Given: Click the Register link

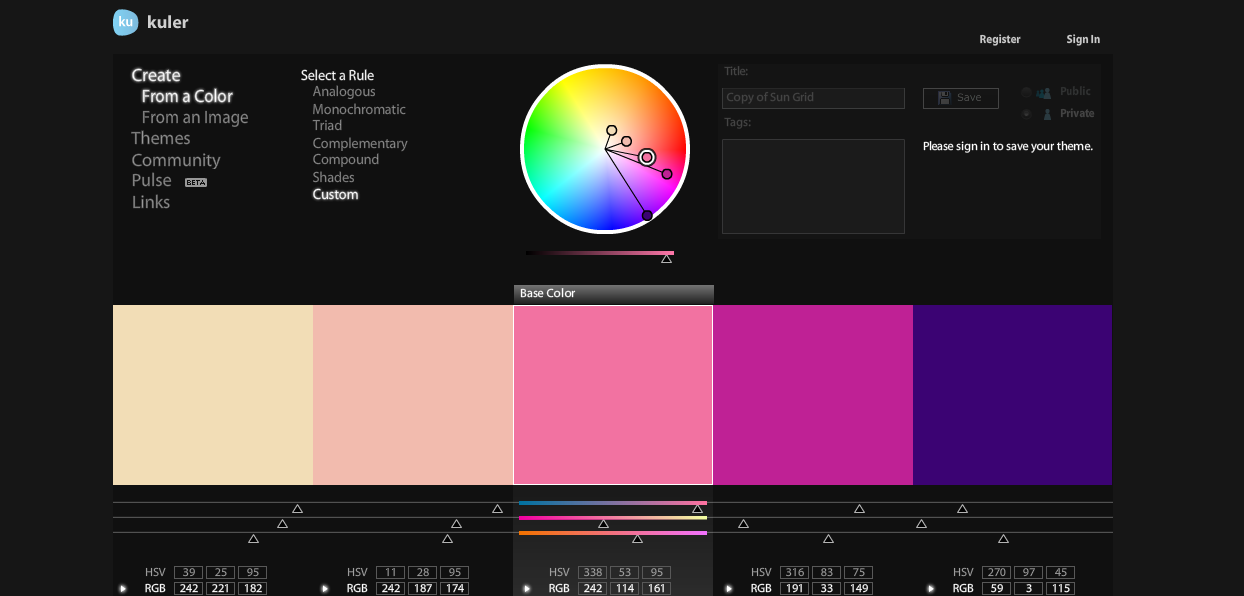Looking at the screenshot, I should (x=1000, y=40).
